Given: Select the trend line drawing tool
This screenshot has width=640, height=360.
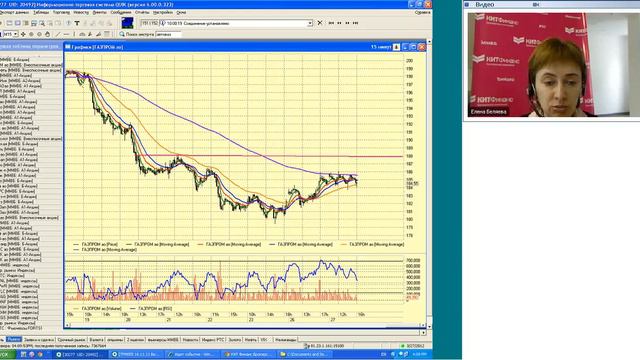Looking at the screenshot, I should [58, 34].
